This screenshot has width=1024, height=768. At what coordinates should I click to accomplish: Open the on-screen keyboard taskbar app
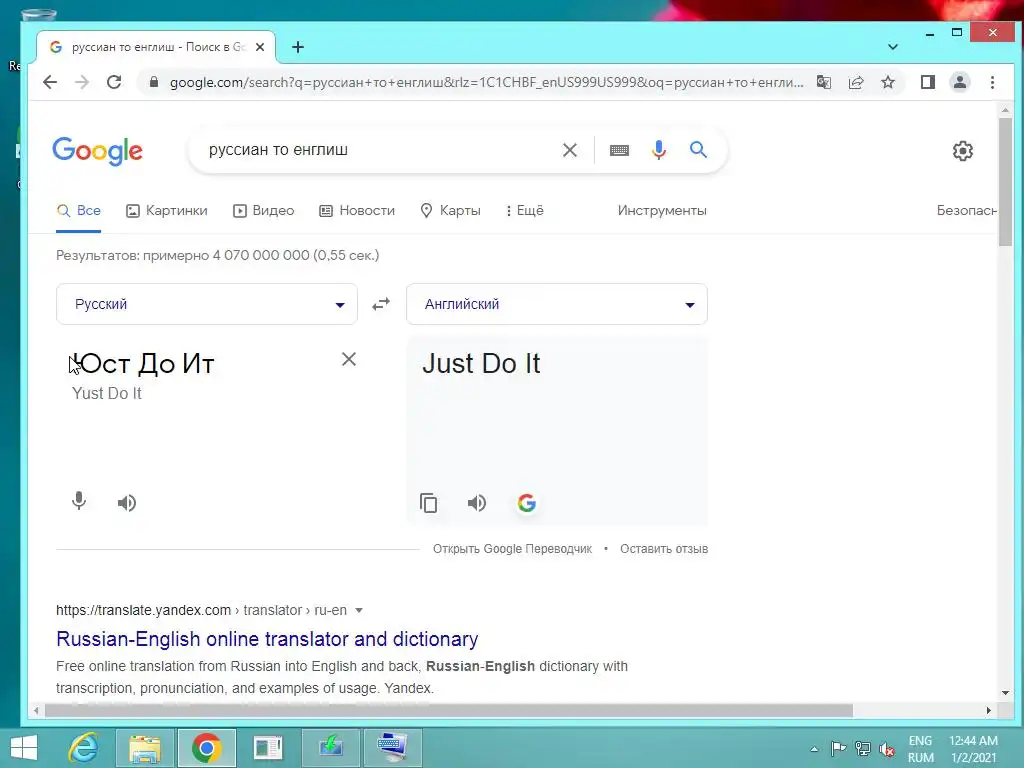coord(392,748)
